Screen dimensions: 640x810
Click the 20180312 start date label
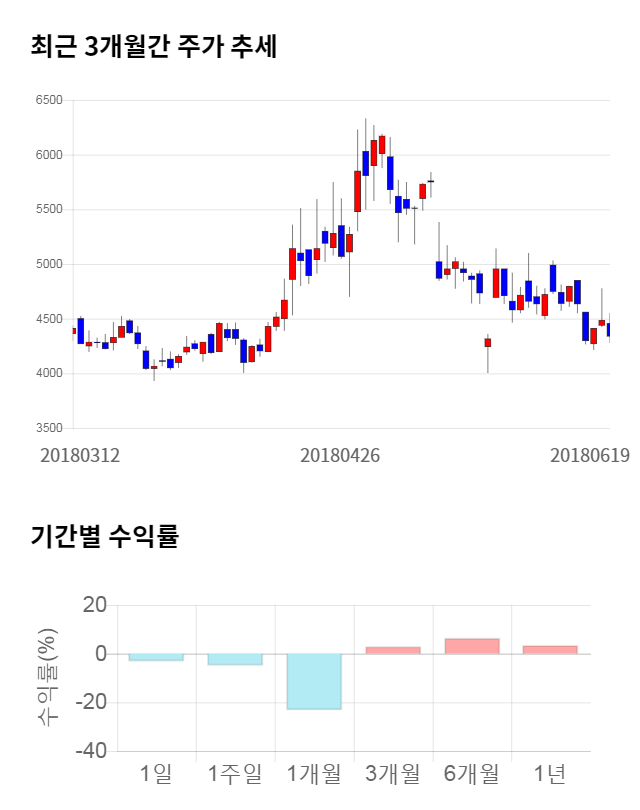point(80,455)
